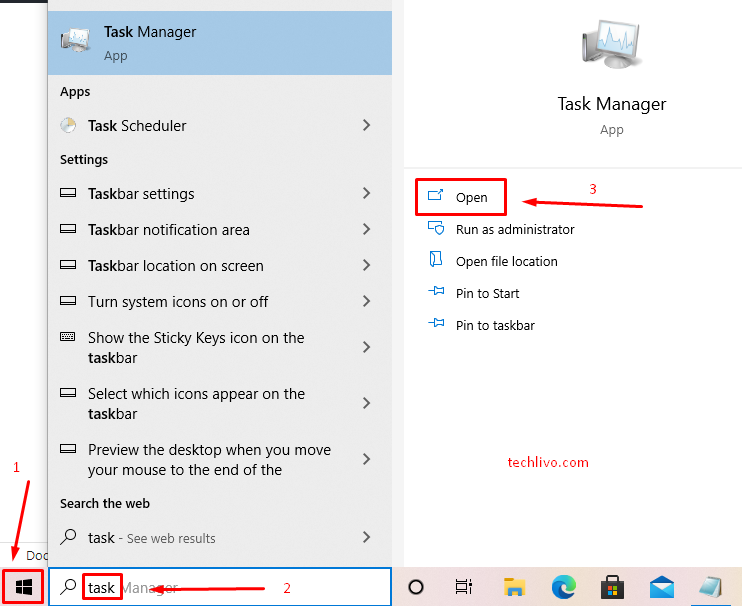Image resolution: width=742 pixels, height=606 pixels.
Task: Click the Sticky Keys keyboard icon
Action: click(x=68, y=336)
